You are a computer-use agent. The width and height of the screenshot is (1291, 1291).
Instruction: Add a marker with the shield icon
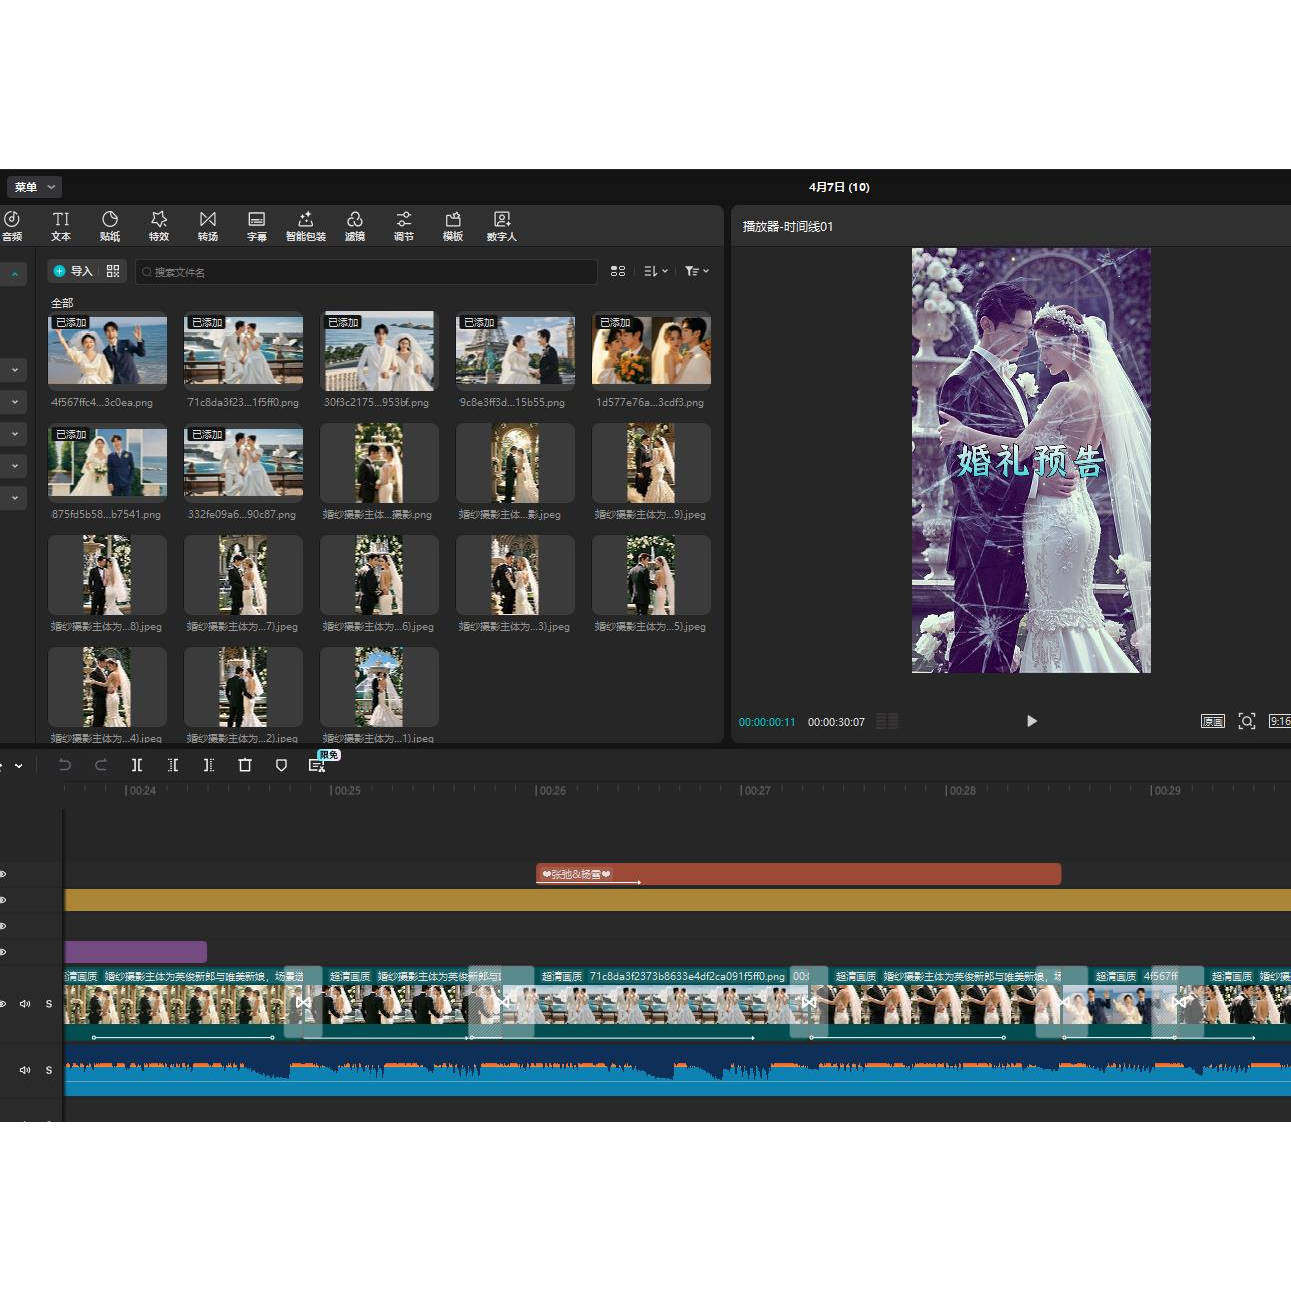(281, 765)
